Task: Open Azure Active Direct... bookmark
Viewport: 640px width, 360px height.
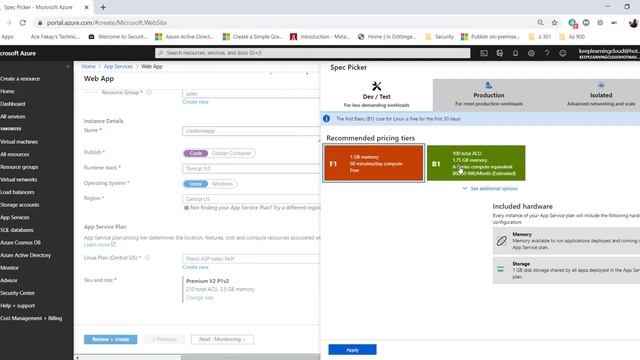Action: click(x=184, y=37)
